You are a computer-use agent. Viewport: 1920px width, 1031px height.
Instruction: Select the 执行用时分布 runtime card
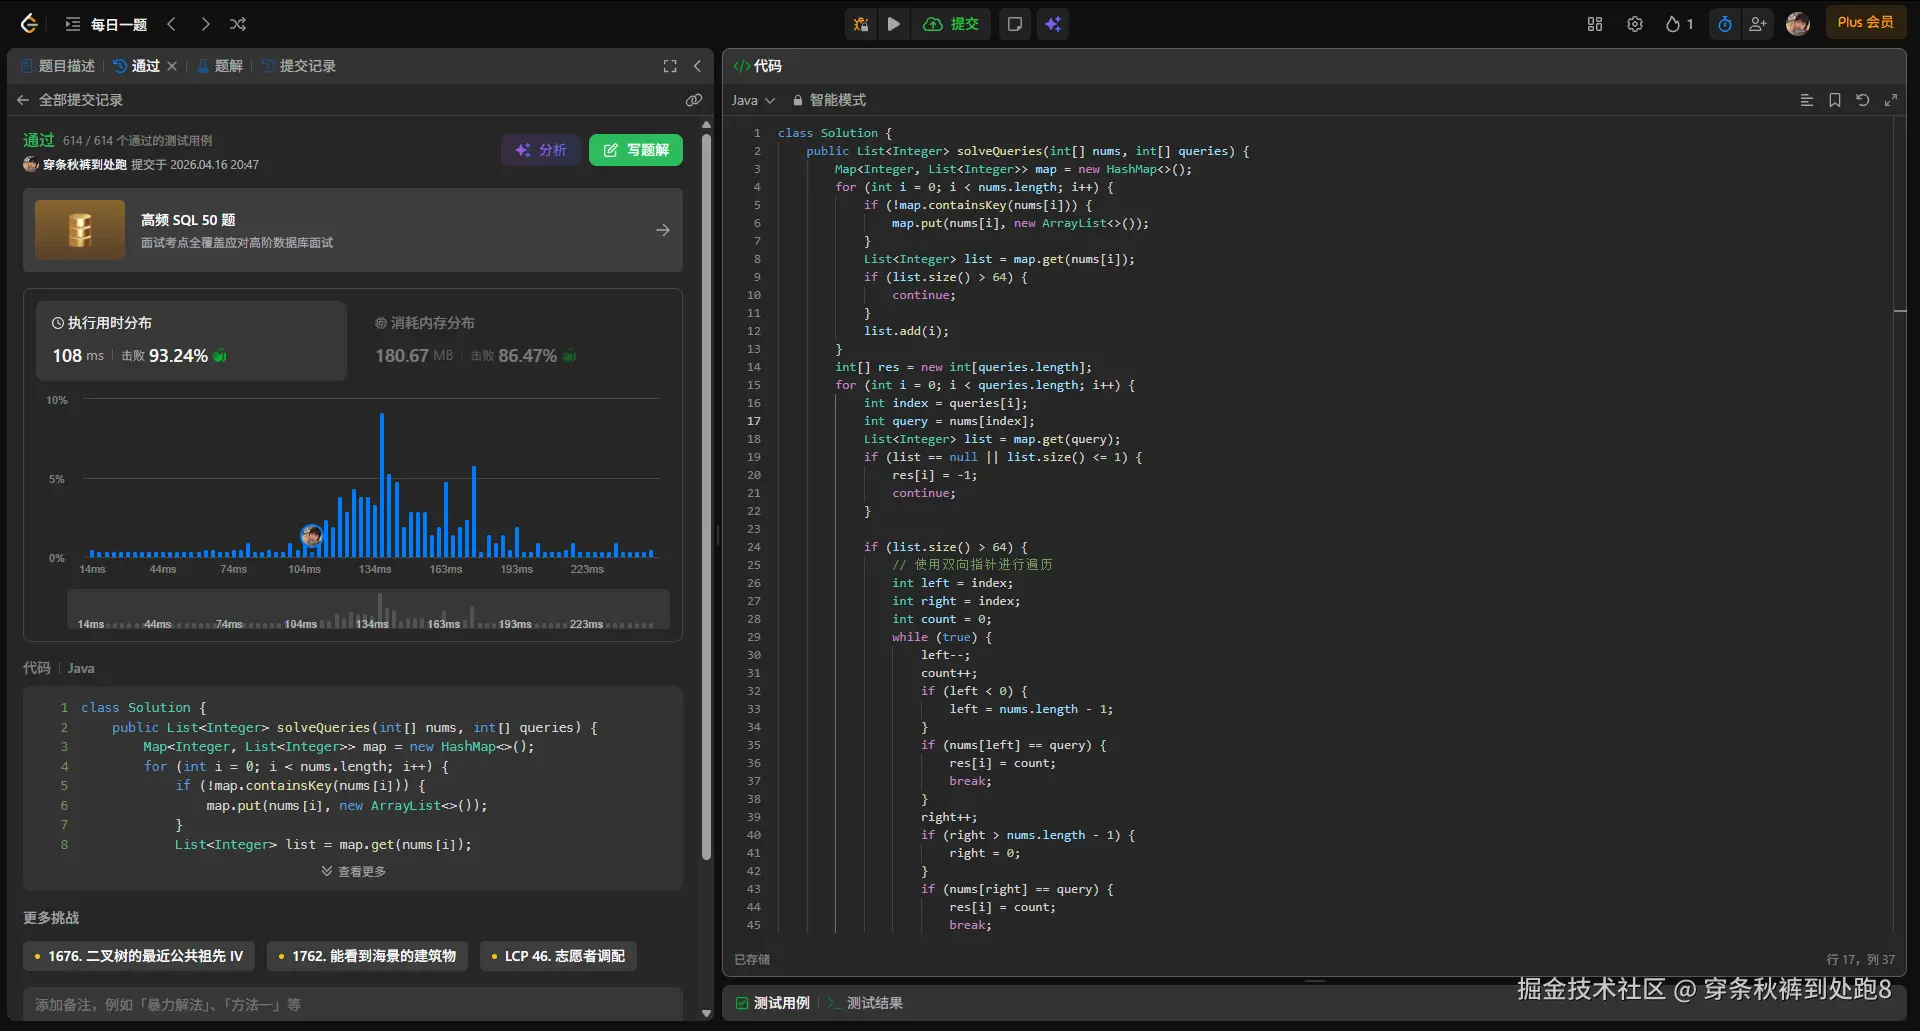[191, 340]
